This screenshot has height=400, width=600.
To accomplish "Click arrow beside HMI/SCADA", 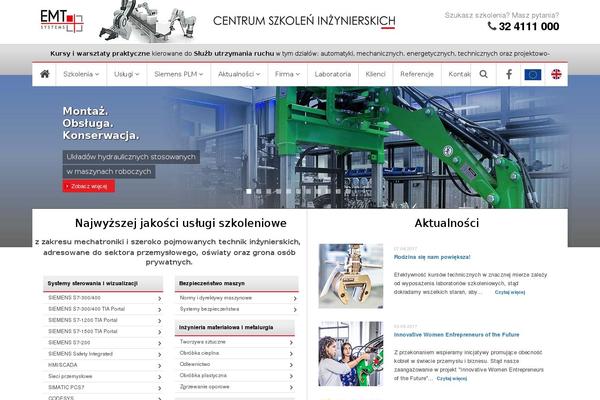I will click(160, 366).
